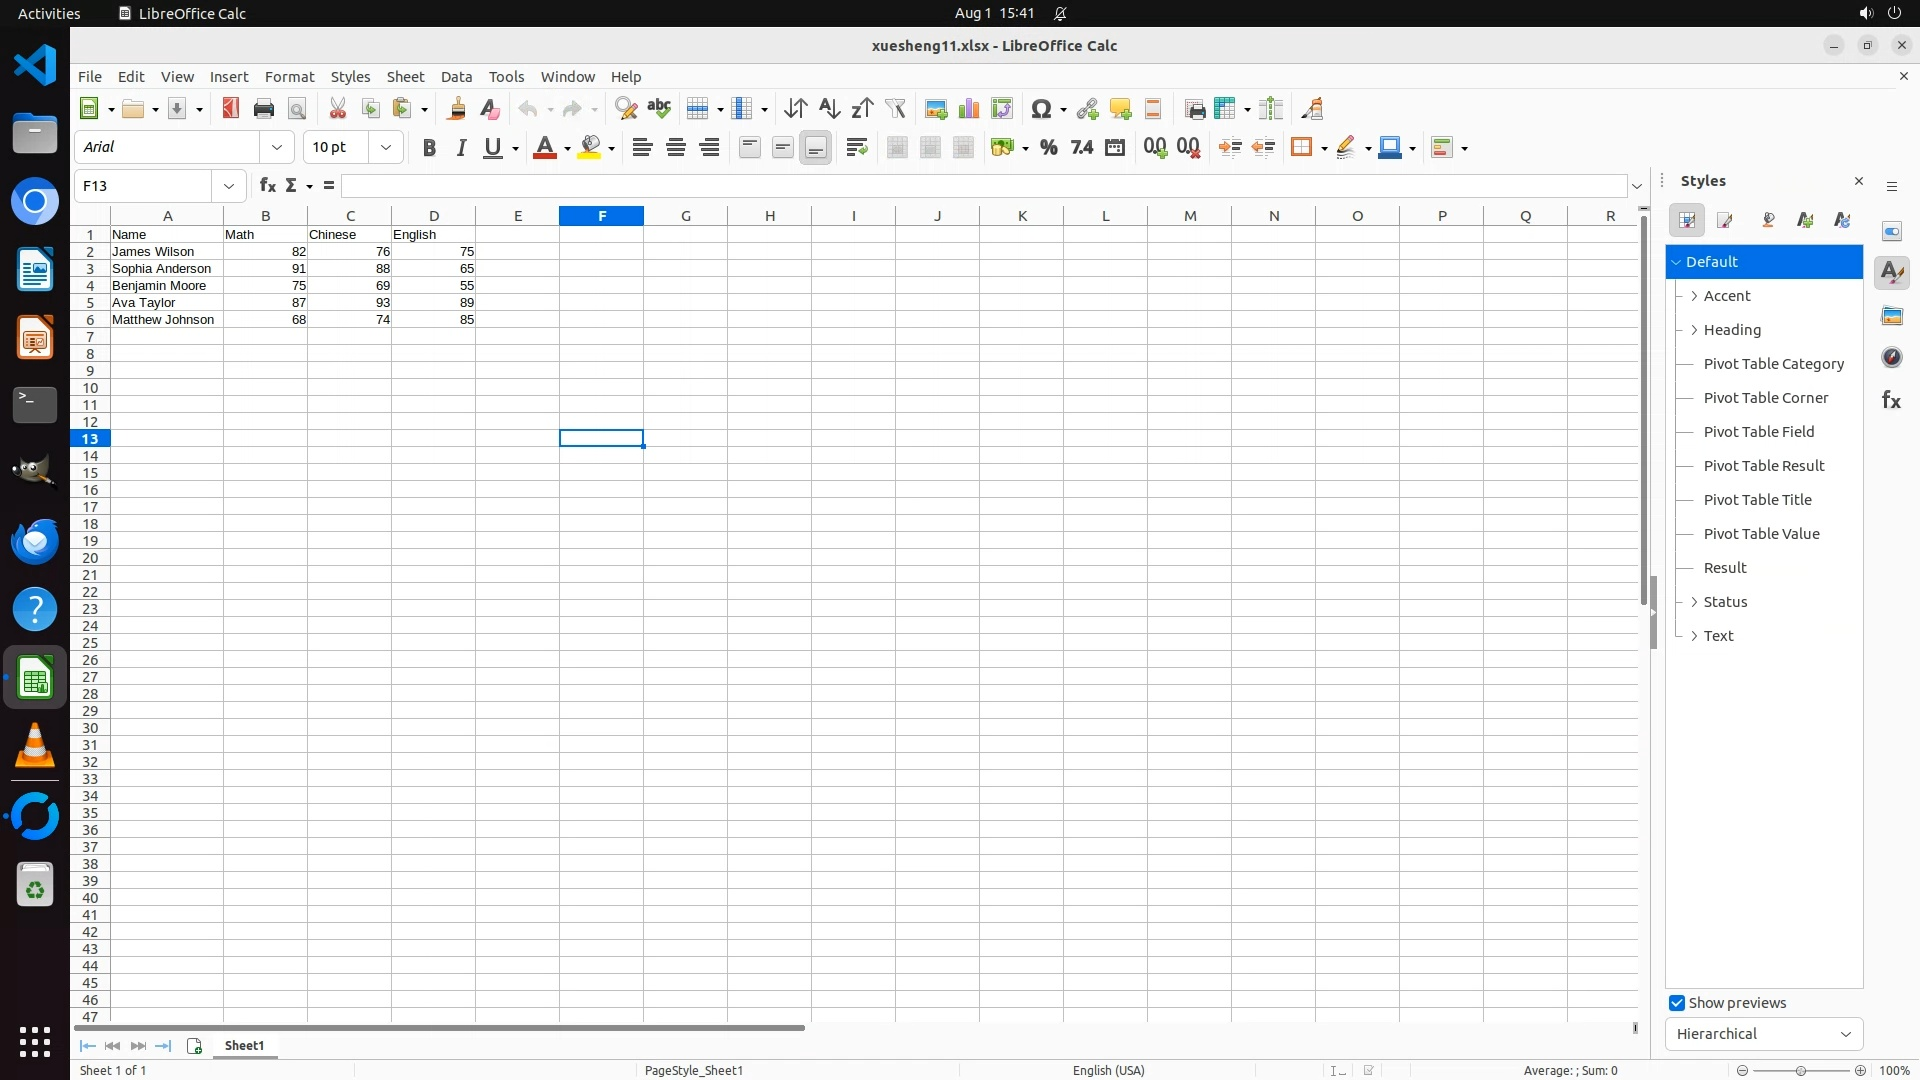Image resolution: width=1920 pixels, height=1080 pixels.
Task: Click Sort Ascending icon
Action: 829,109
